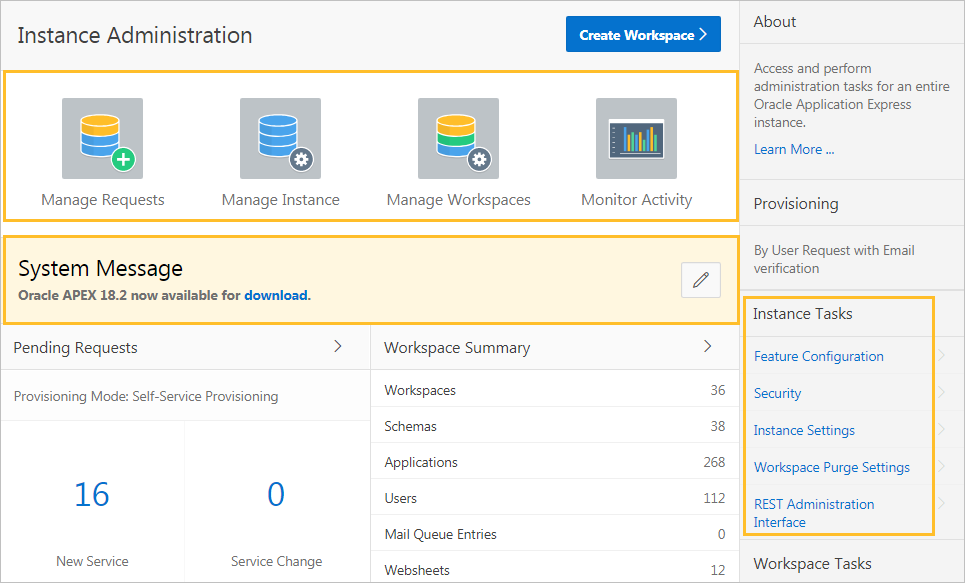This screenshot has width=965, height=583.
Task: Click the 16 New Service requests count
Action: pyautogui.click(x=92, y=494)
